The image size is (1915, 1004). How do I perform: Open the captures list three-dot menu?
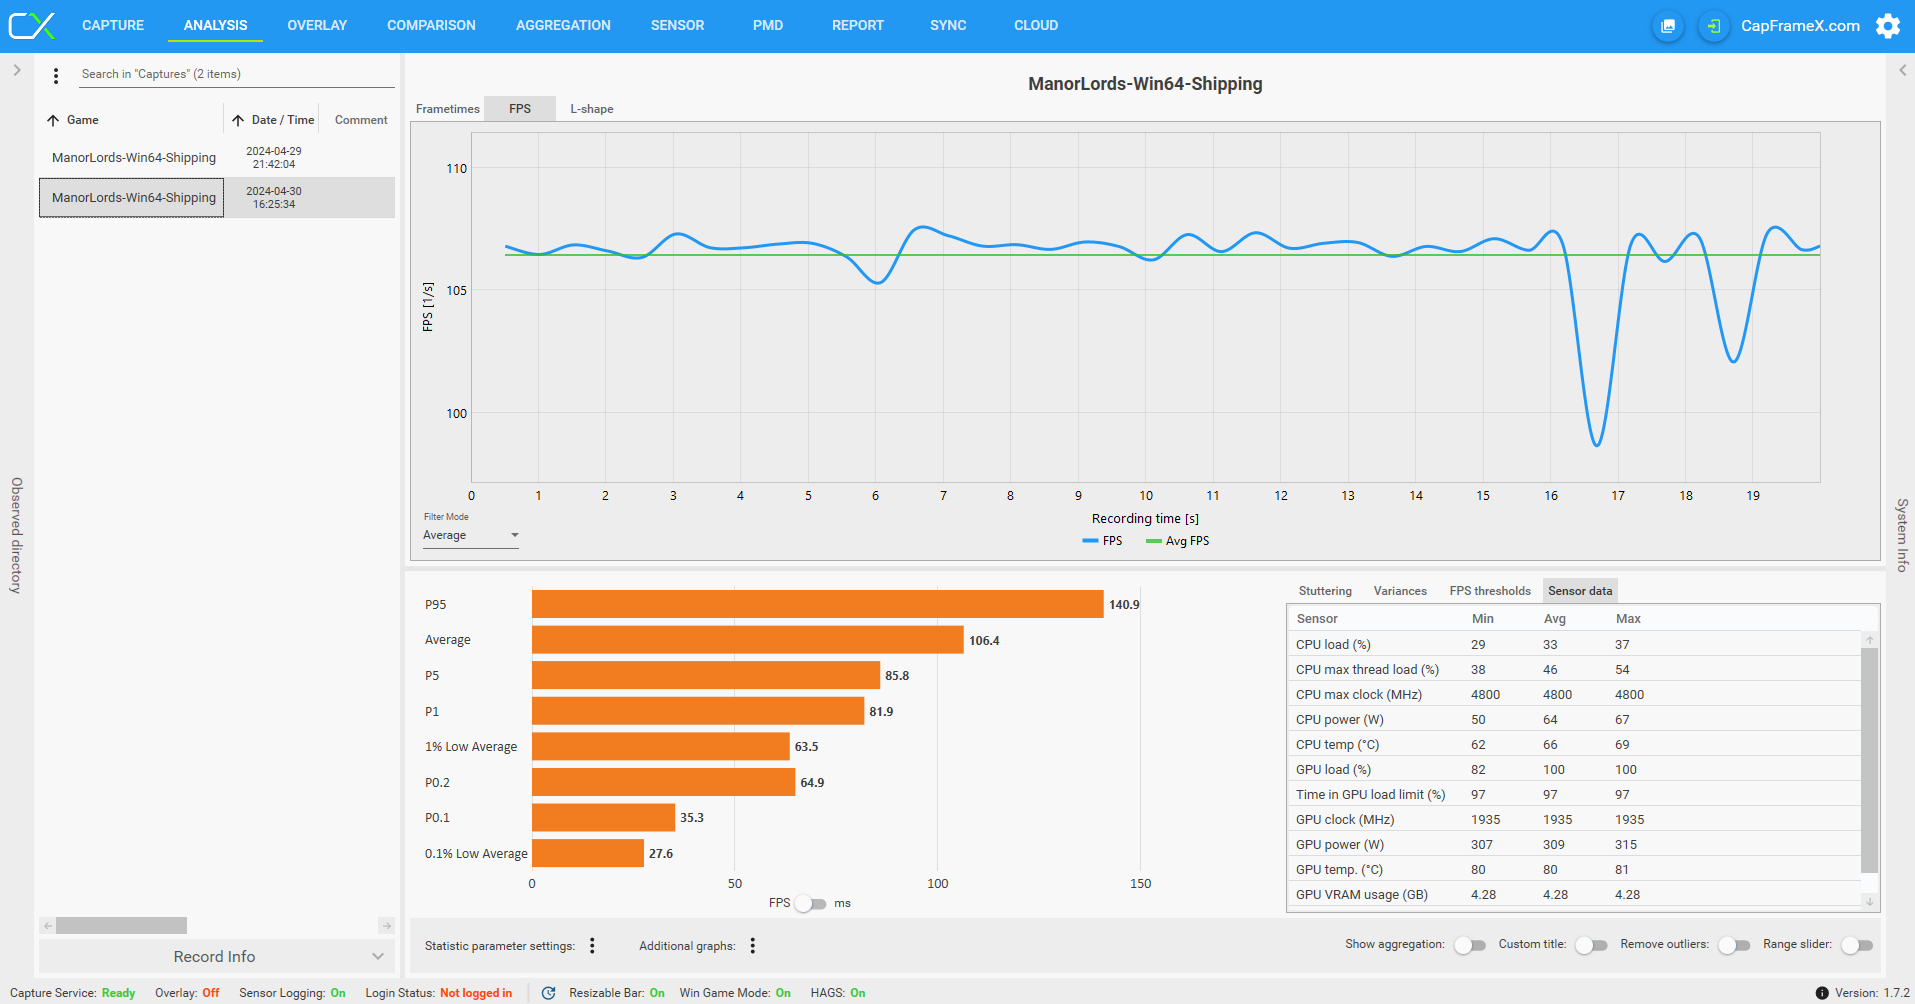click(56, 75)
